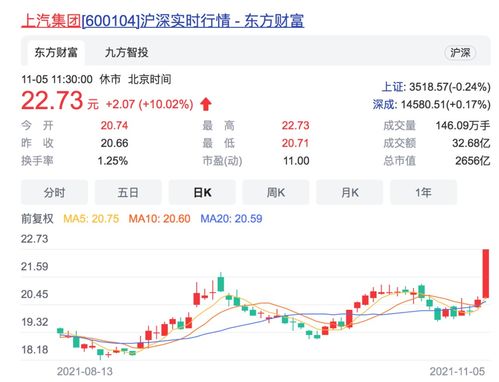Click the 22.73 current price
Screen dimensions: 499x382
tap(52, 101)
